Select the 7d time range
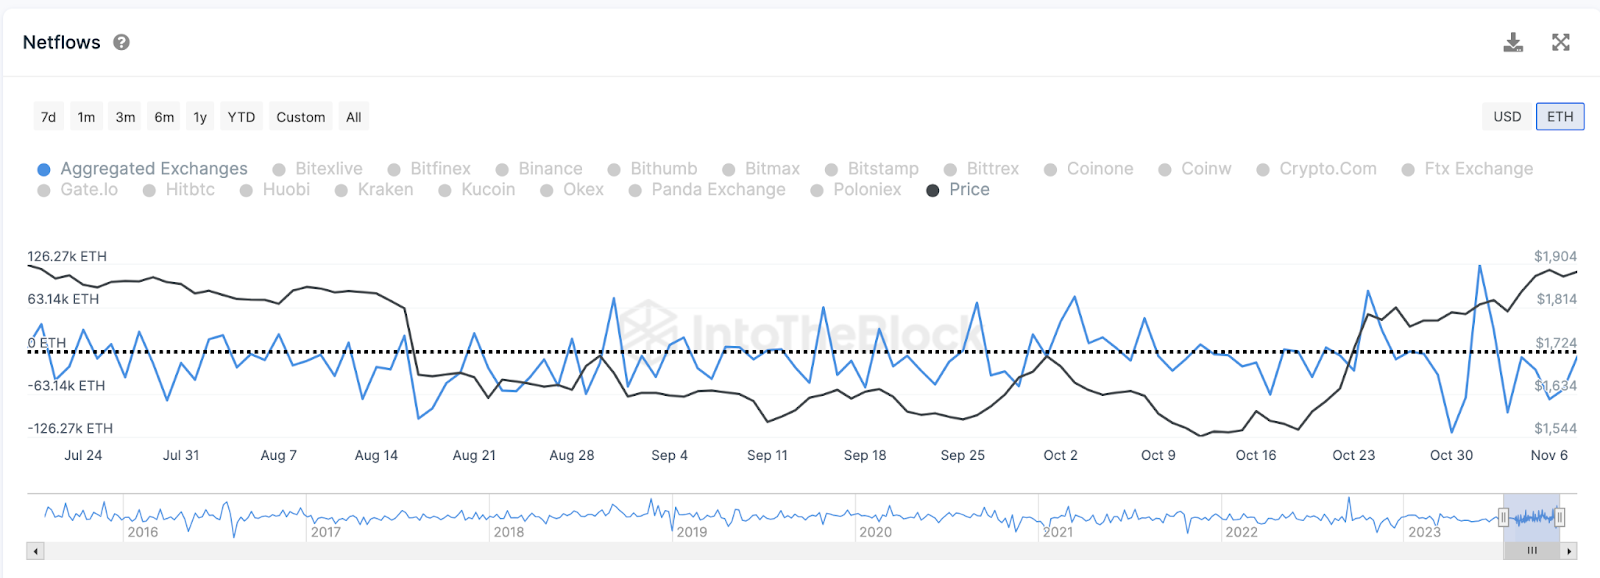Viewport: 1600px width, 578px height. click(48, 117)
